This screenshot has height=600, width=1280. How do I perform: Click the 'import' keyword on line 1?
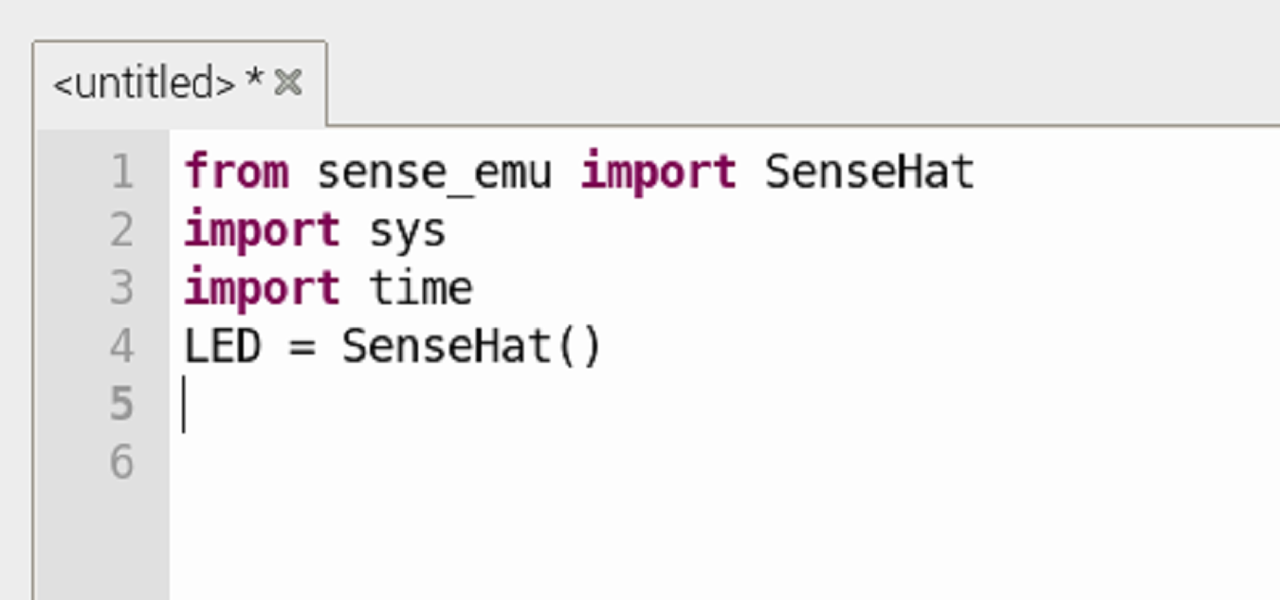click(x=659, y=172)
